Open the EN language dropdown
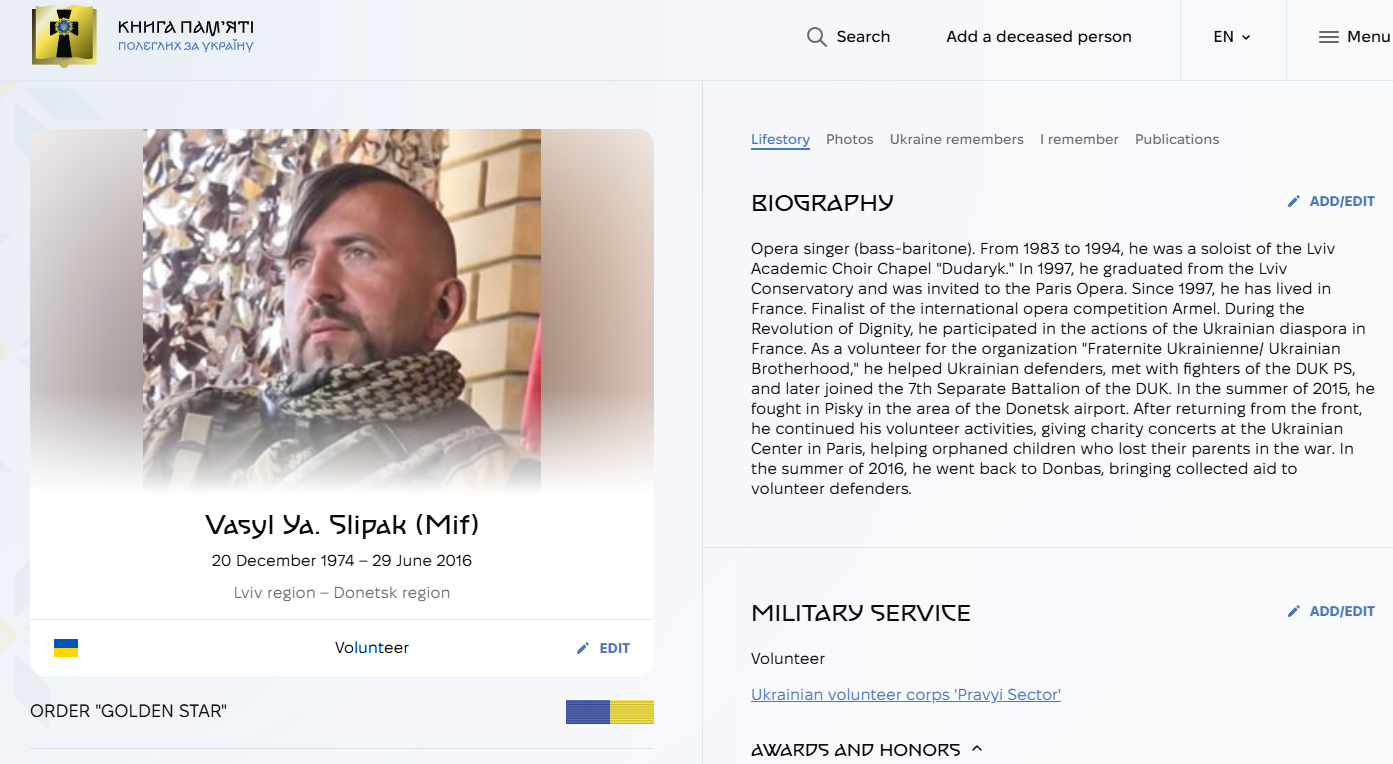 tap(1232, 37)
